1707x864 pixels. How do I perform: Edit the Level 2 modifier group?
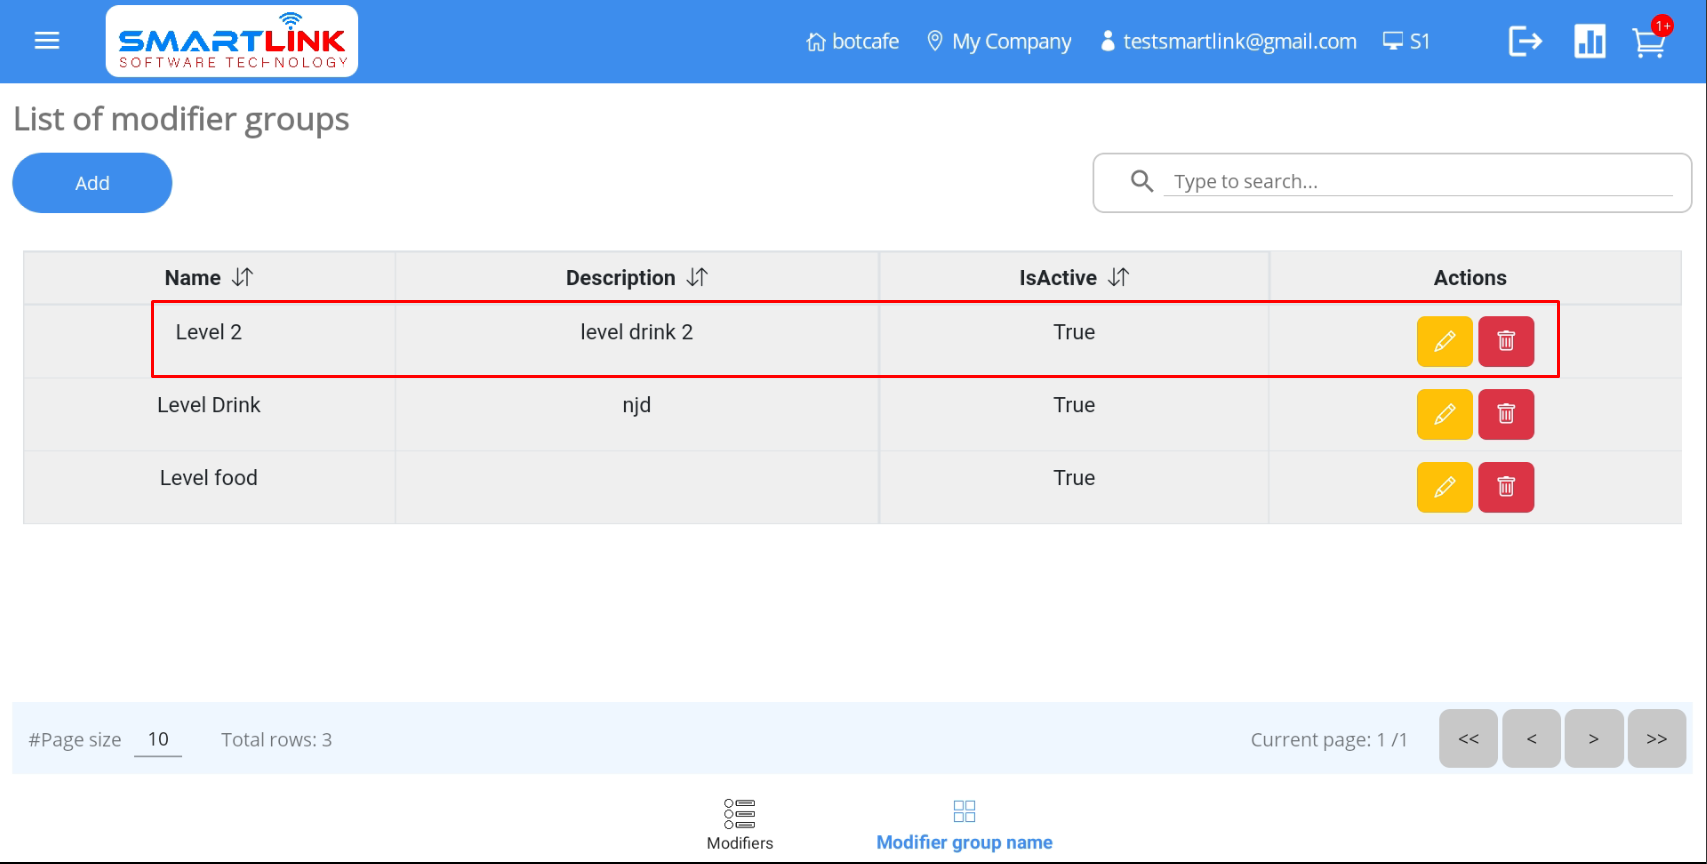click(1444, 342)
